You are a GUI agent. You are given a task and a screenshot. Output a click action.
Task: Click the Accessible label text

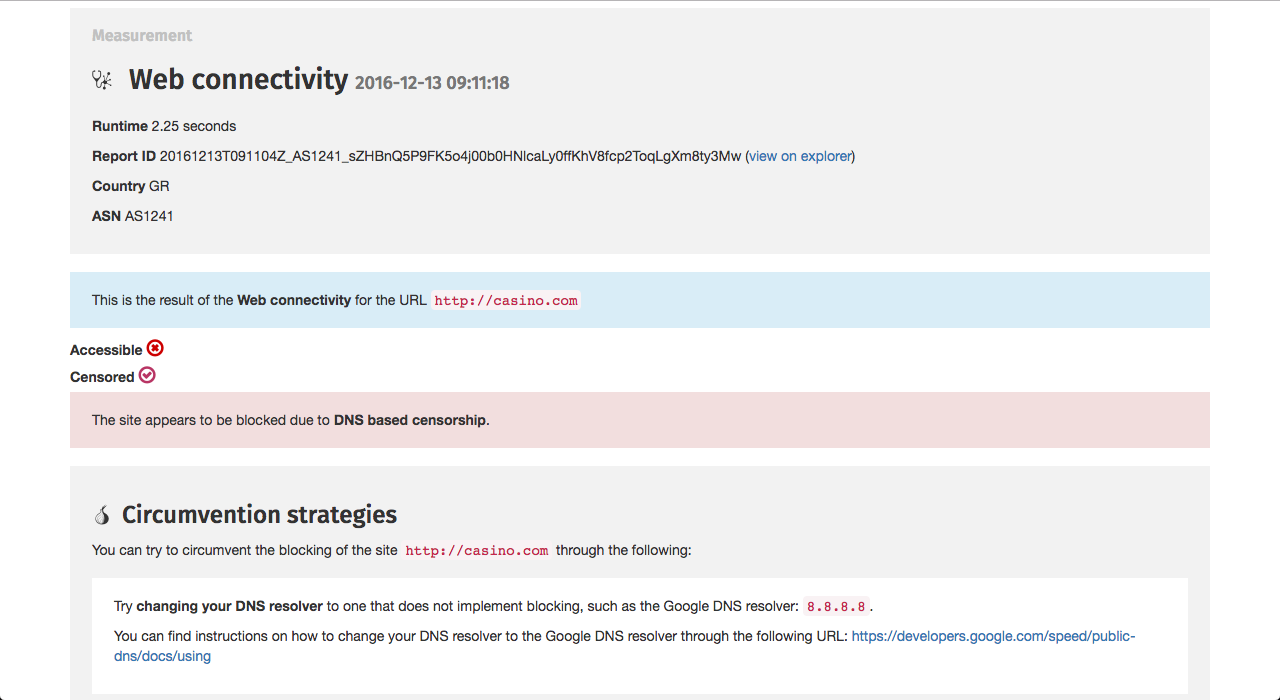(106, 350)
